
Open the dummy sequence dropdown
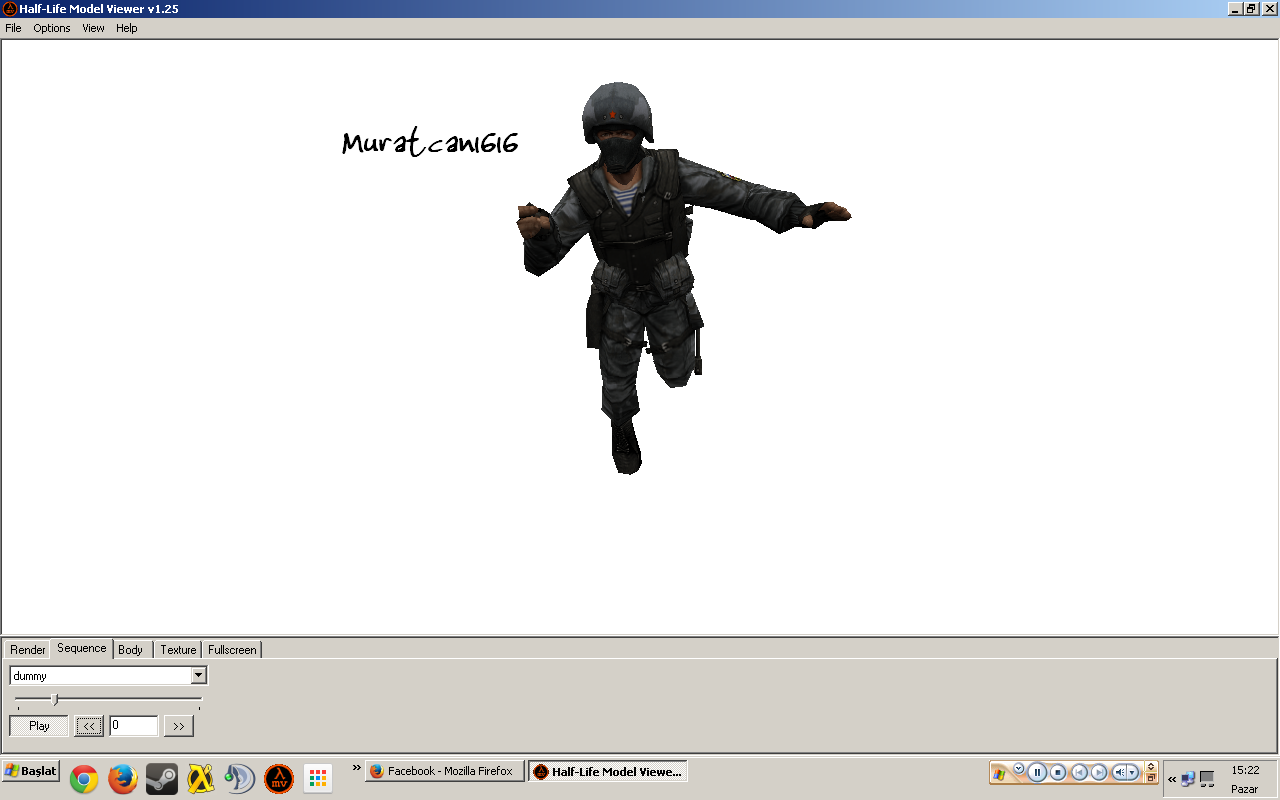point(198,675)
